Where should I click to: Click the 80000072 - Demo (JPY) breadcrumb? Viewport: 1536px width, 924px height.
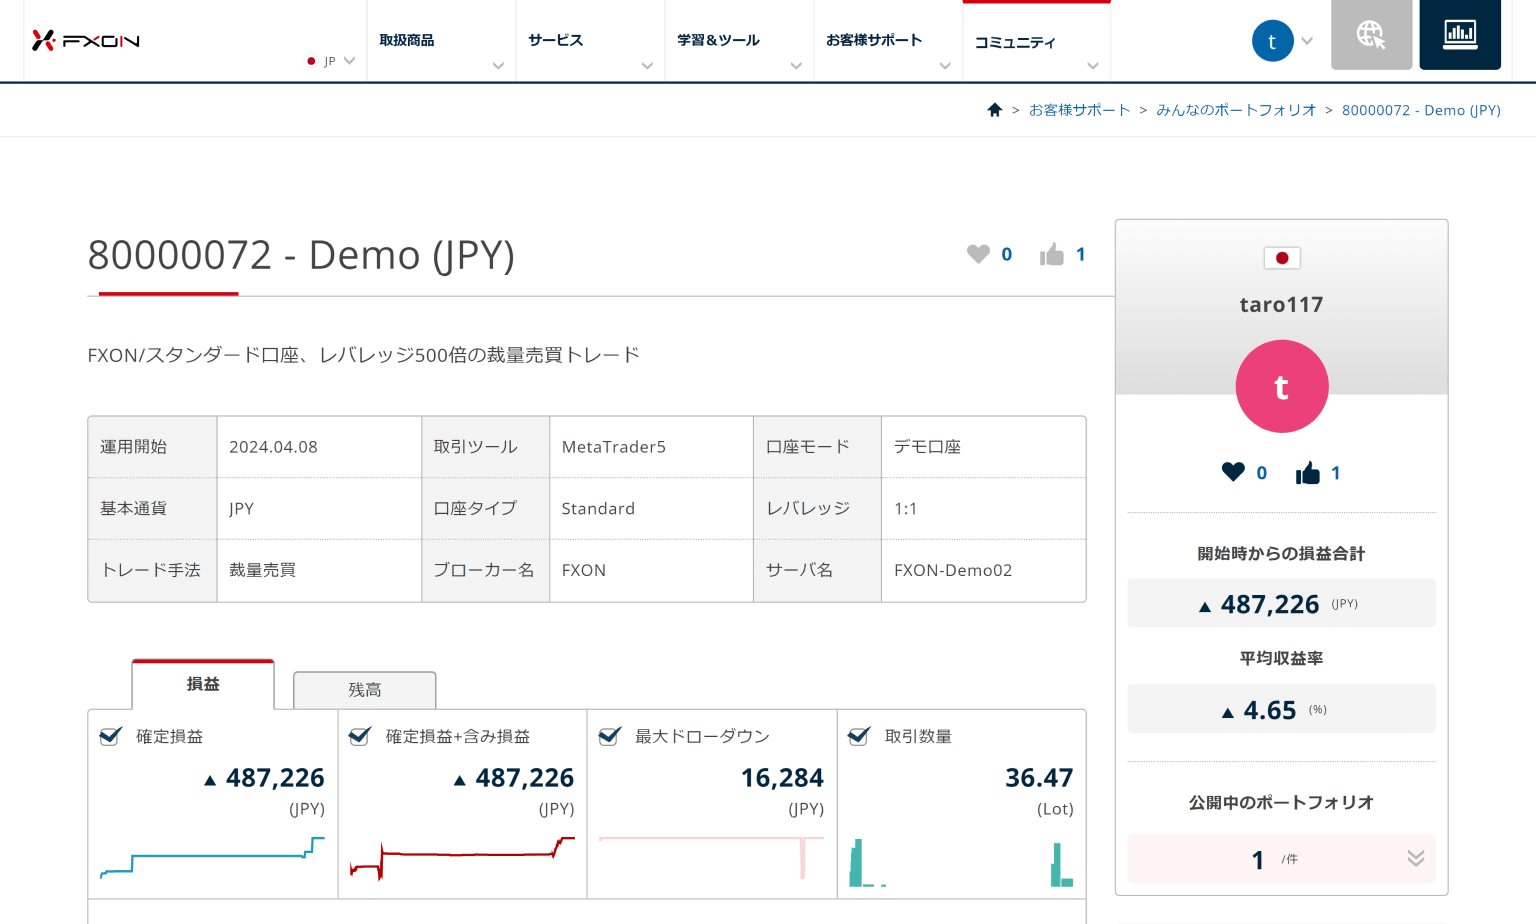pos(1421,110)
